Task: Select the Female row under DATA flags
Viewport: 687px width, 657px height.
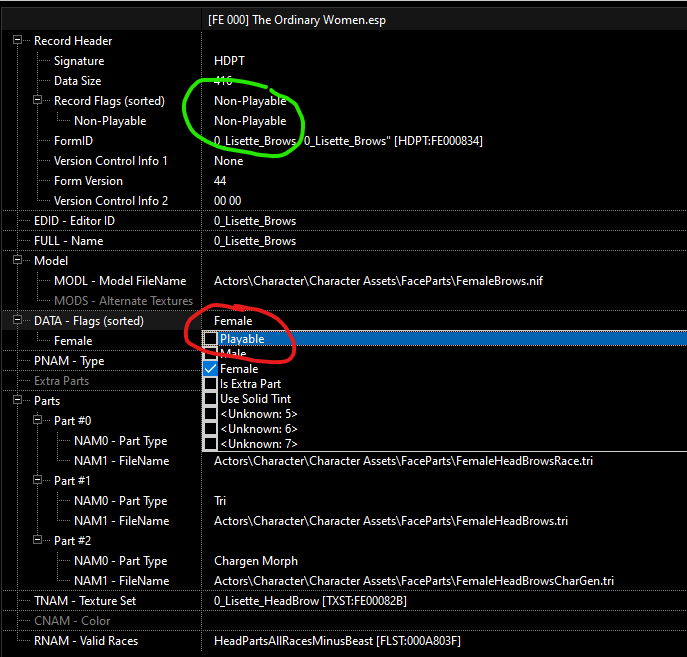Action: (73, 341)
